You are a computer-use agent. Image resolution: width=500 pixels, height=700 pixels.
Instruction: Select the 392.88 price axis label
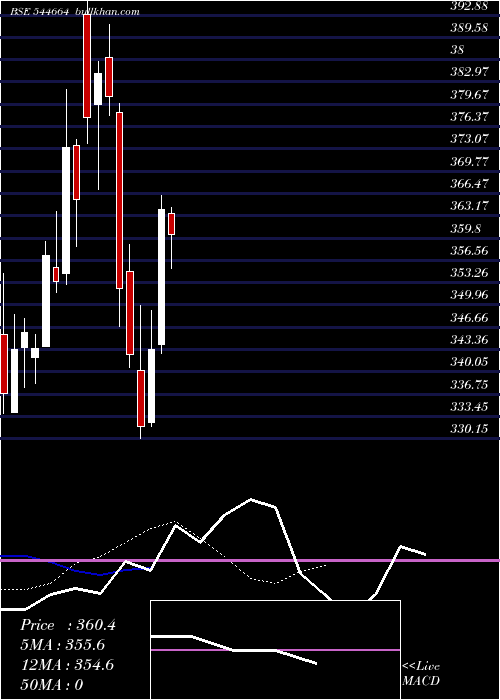tap(469, 6)
